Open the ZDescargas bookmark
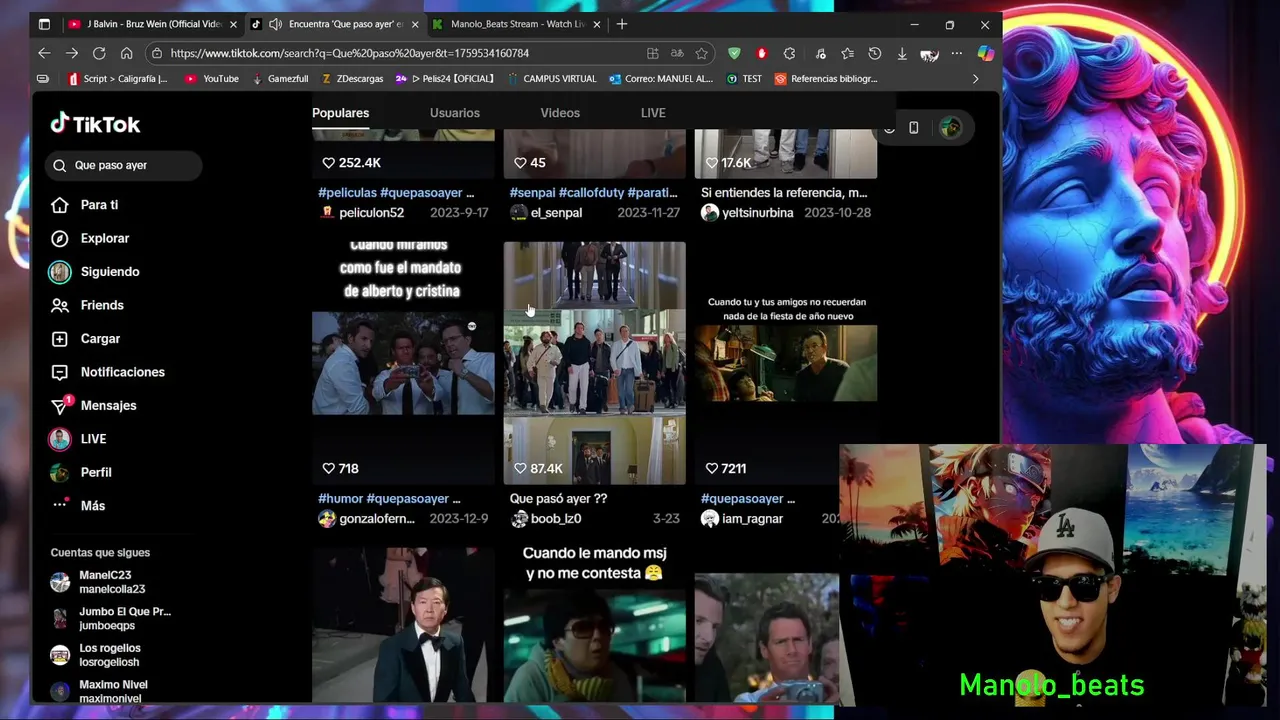The width and height of the screenshot is (1280, 720). pyautogui.click(x=352, y=79)
